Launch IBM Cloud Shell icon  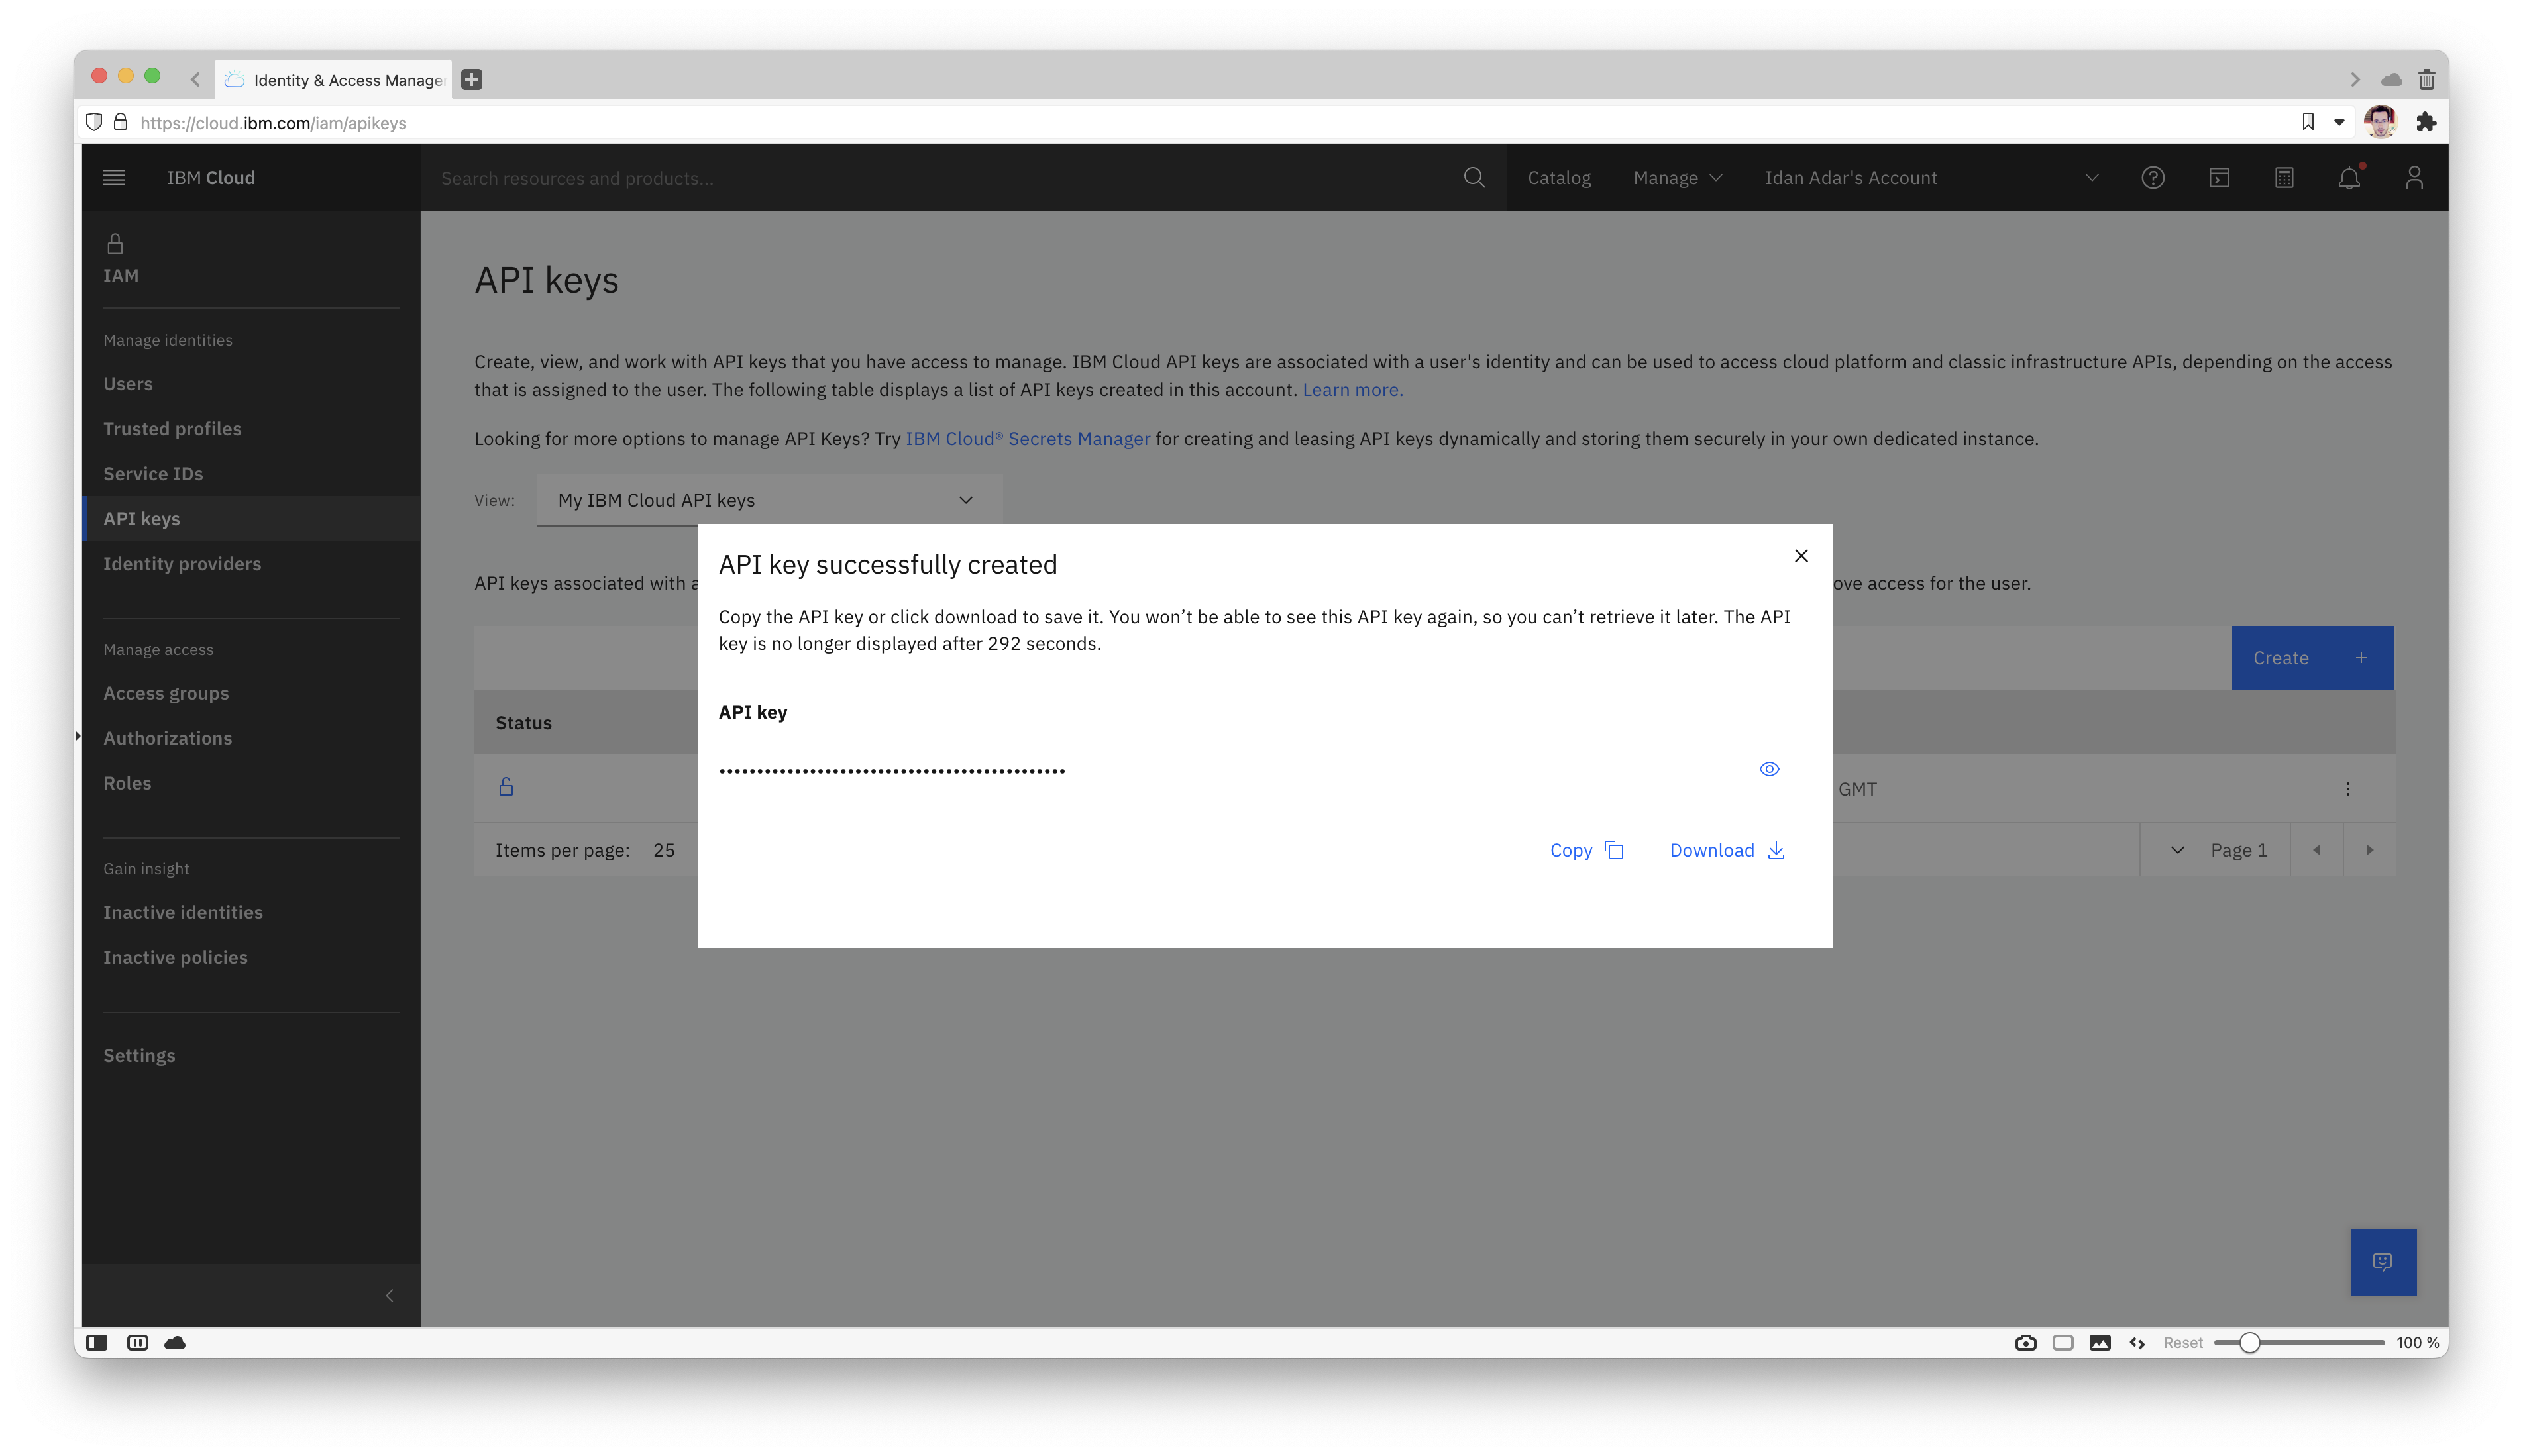tap(2219, 178)
